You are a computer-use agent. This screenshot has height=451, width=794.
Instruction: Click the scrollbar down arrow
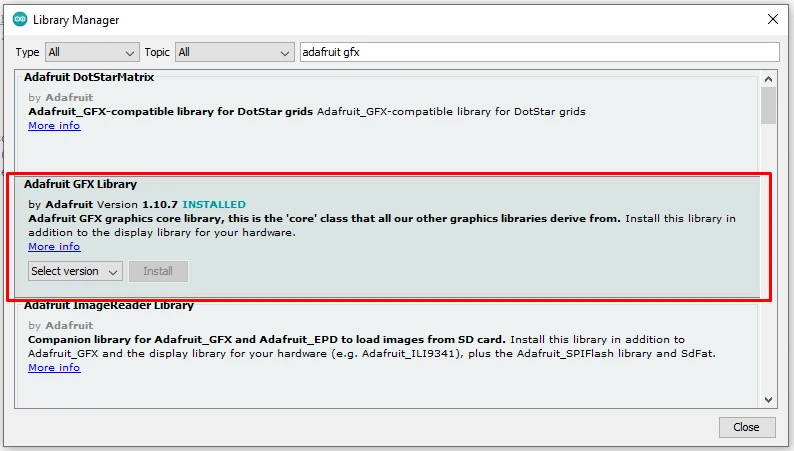pos(768,400)
